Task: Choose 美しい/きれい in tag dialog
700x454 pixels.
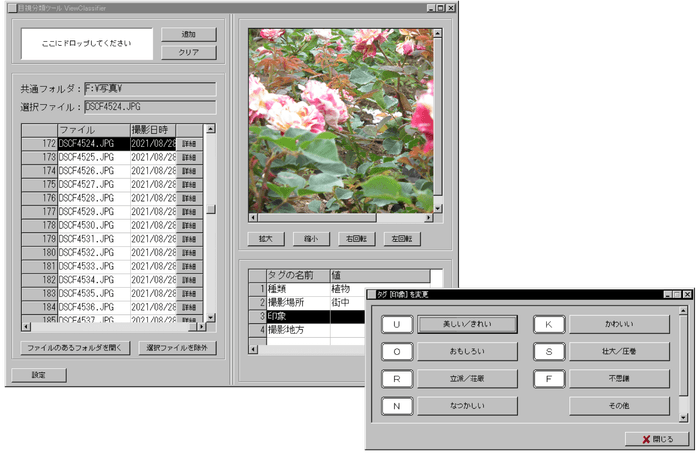Action: 467,324
